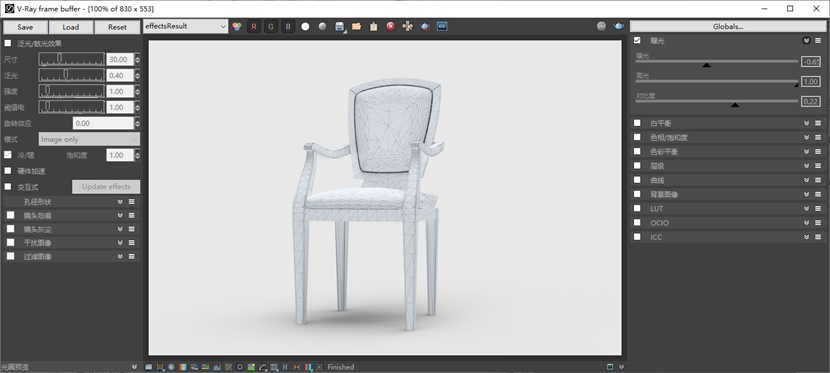Click the Load button
Viewport: 830px width, 373px height.
point(71,27)
